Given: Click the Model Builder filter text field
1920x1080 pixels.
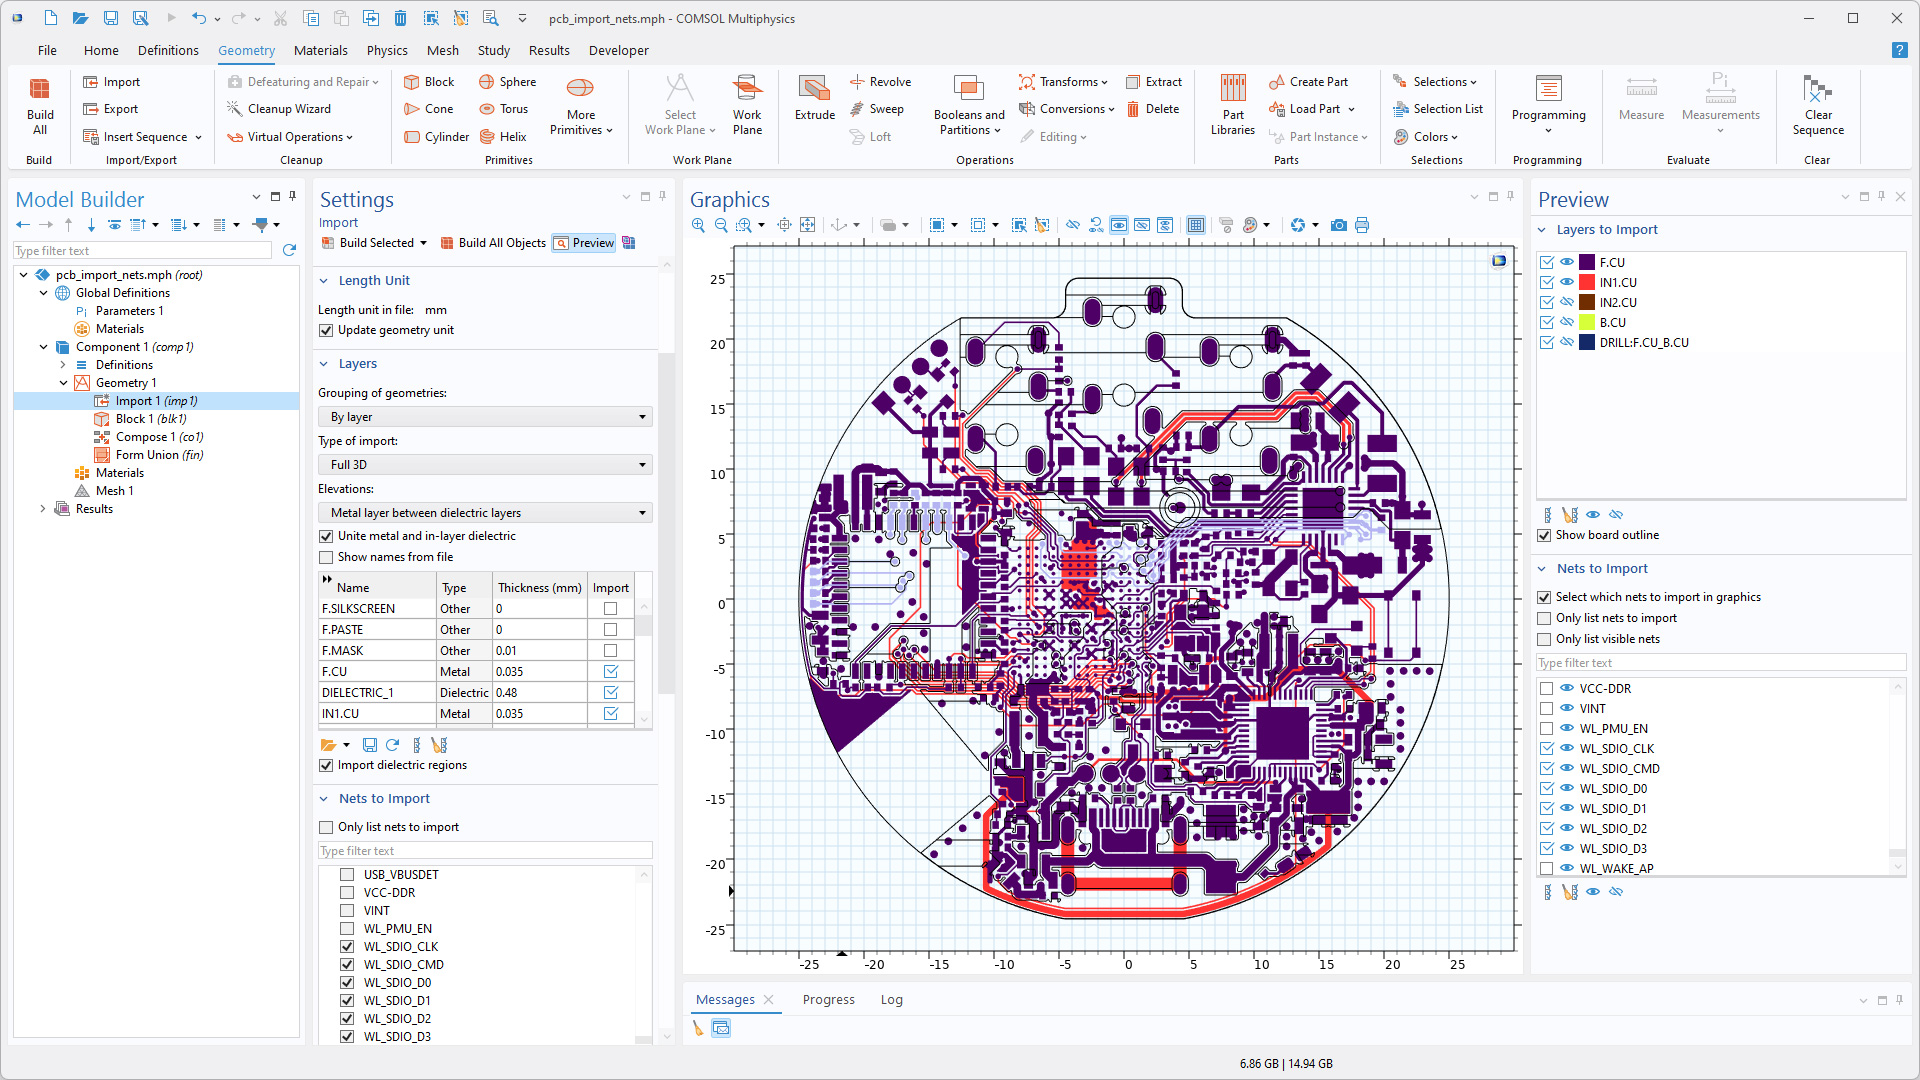Looking at the screenshot, I should tap(142, 251).
